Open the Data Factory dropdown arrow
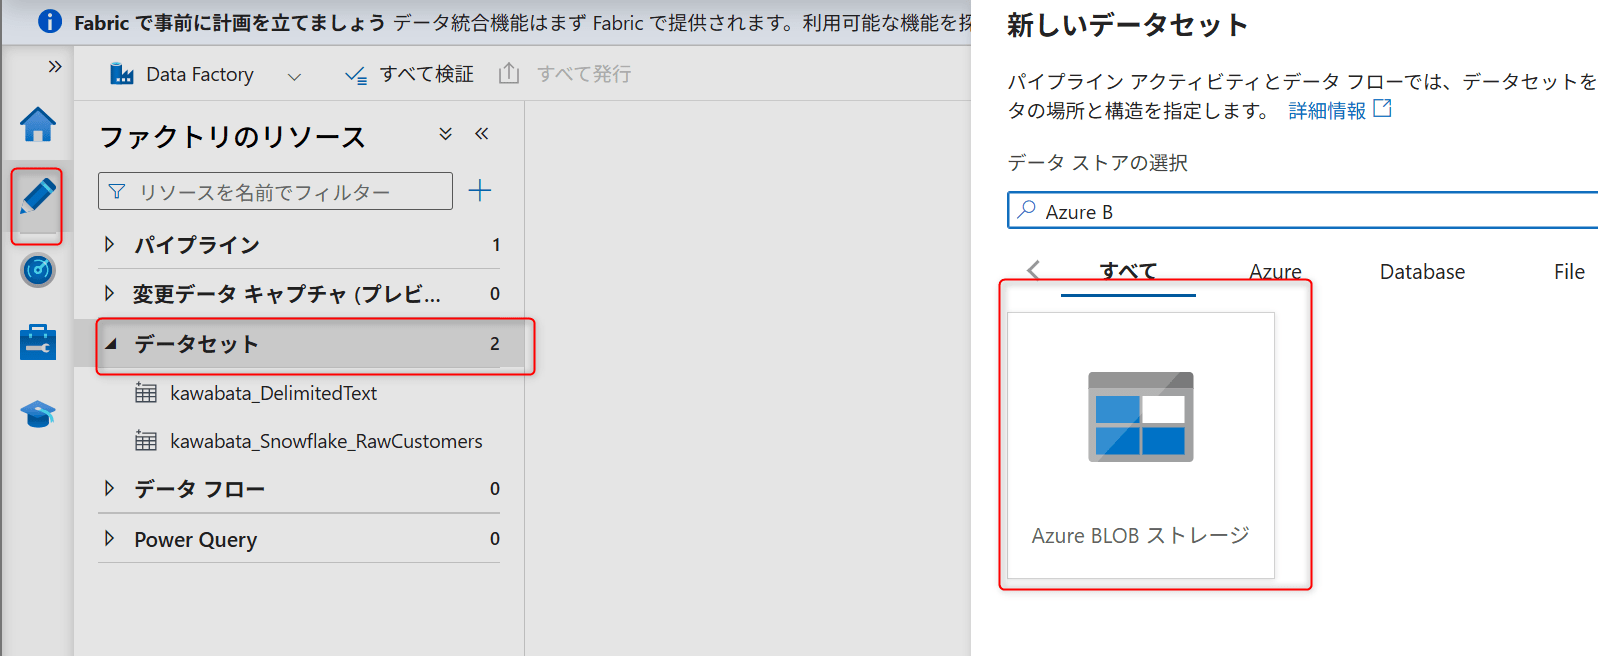Screen dimensions: 1598x656 tap(294, 76)
